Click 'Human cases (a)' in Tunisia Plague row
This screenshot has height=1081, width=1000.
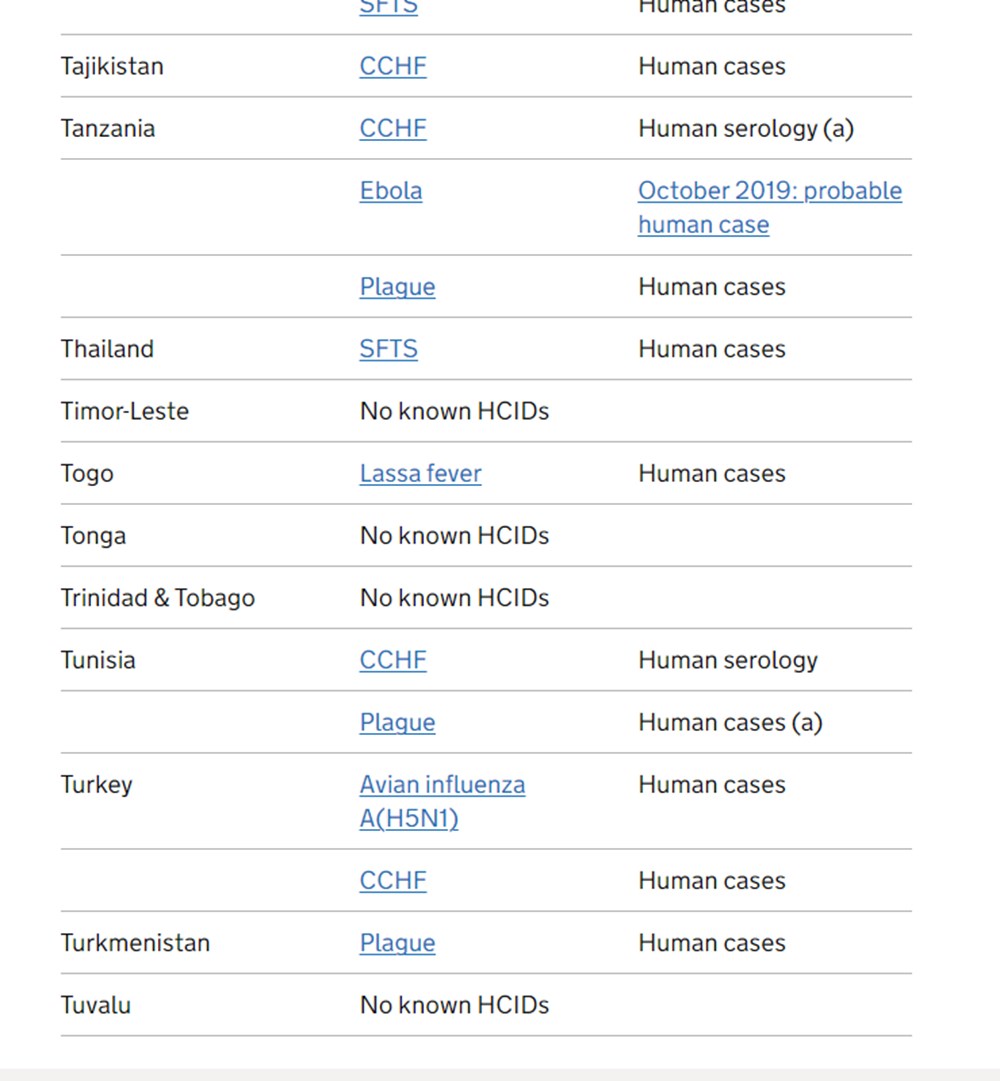730,723
